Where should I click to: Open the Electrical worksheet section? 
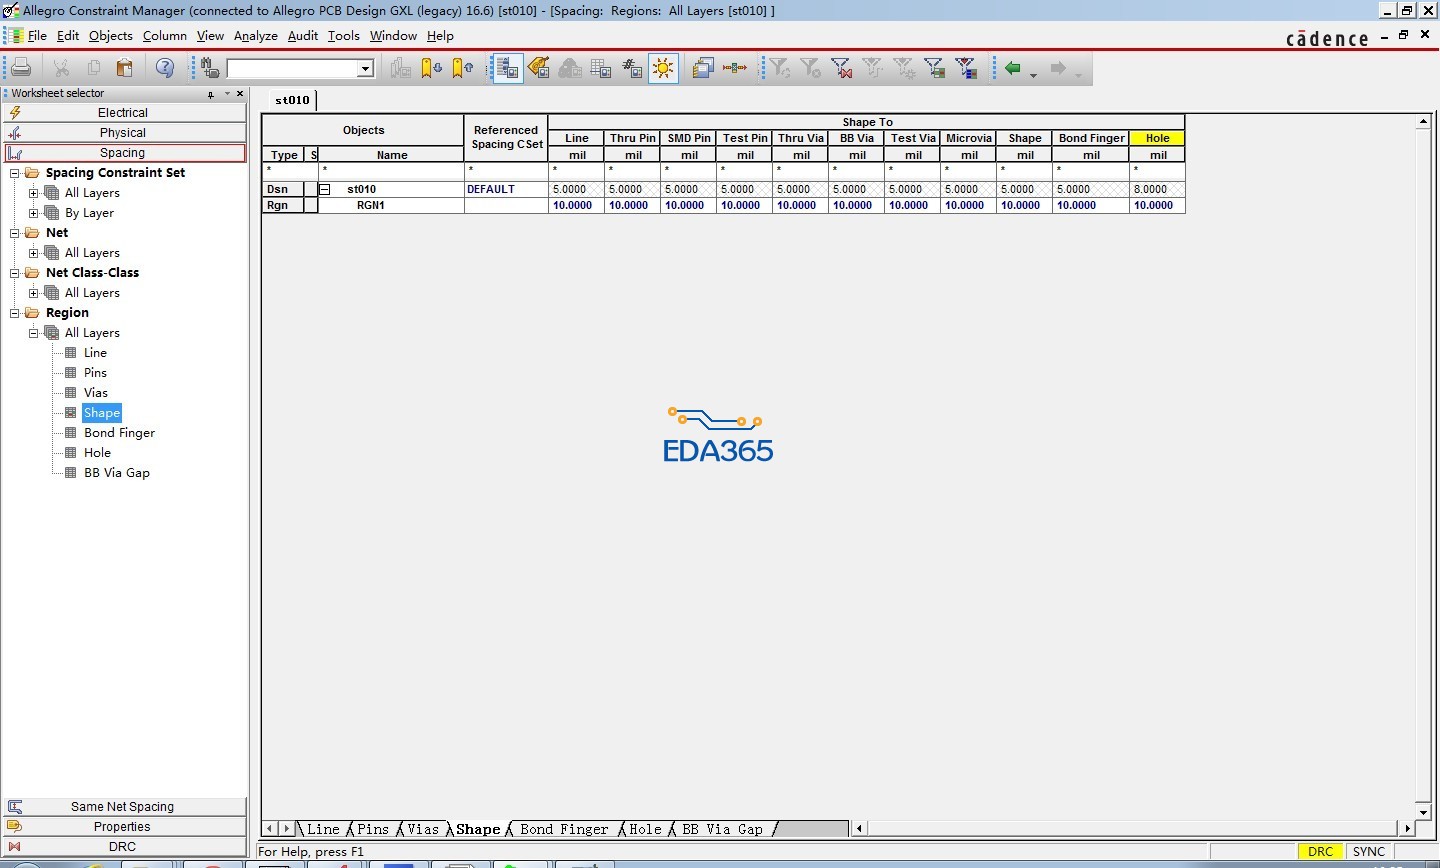[x=123, y=113]
